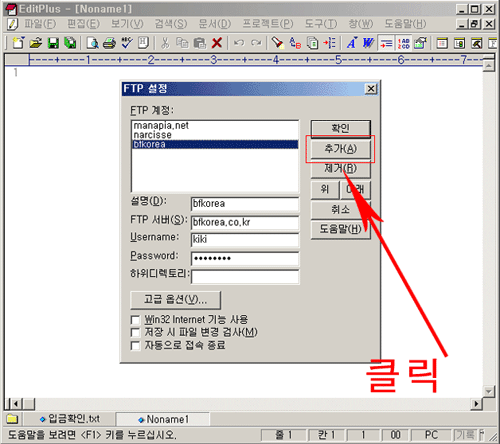Click the FTP 서버 input field
Viewport: 500px width, 444px height.
click(x=245, y=223)
